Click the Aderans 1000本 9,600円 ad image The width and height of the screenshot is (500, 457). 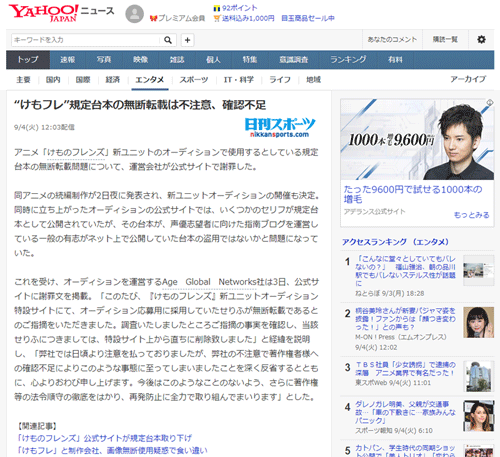pyautogui.click(x=417, y=139)
